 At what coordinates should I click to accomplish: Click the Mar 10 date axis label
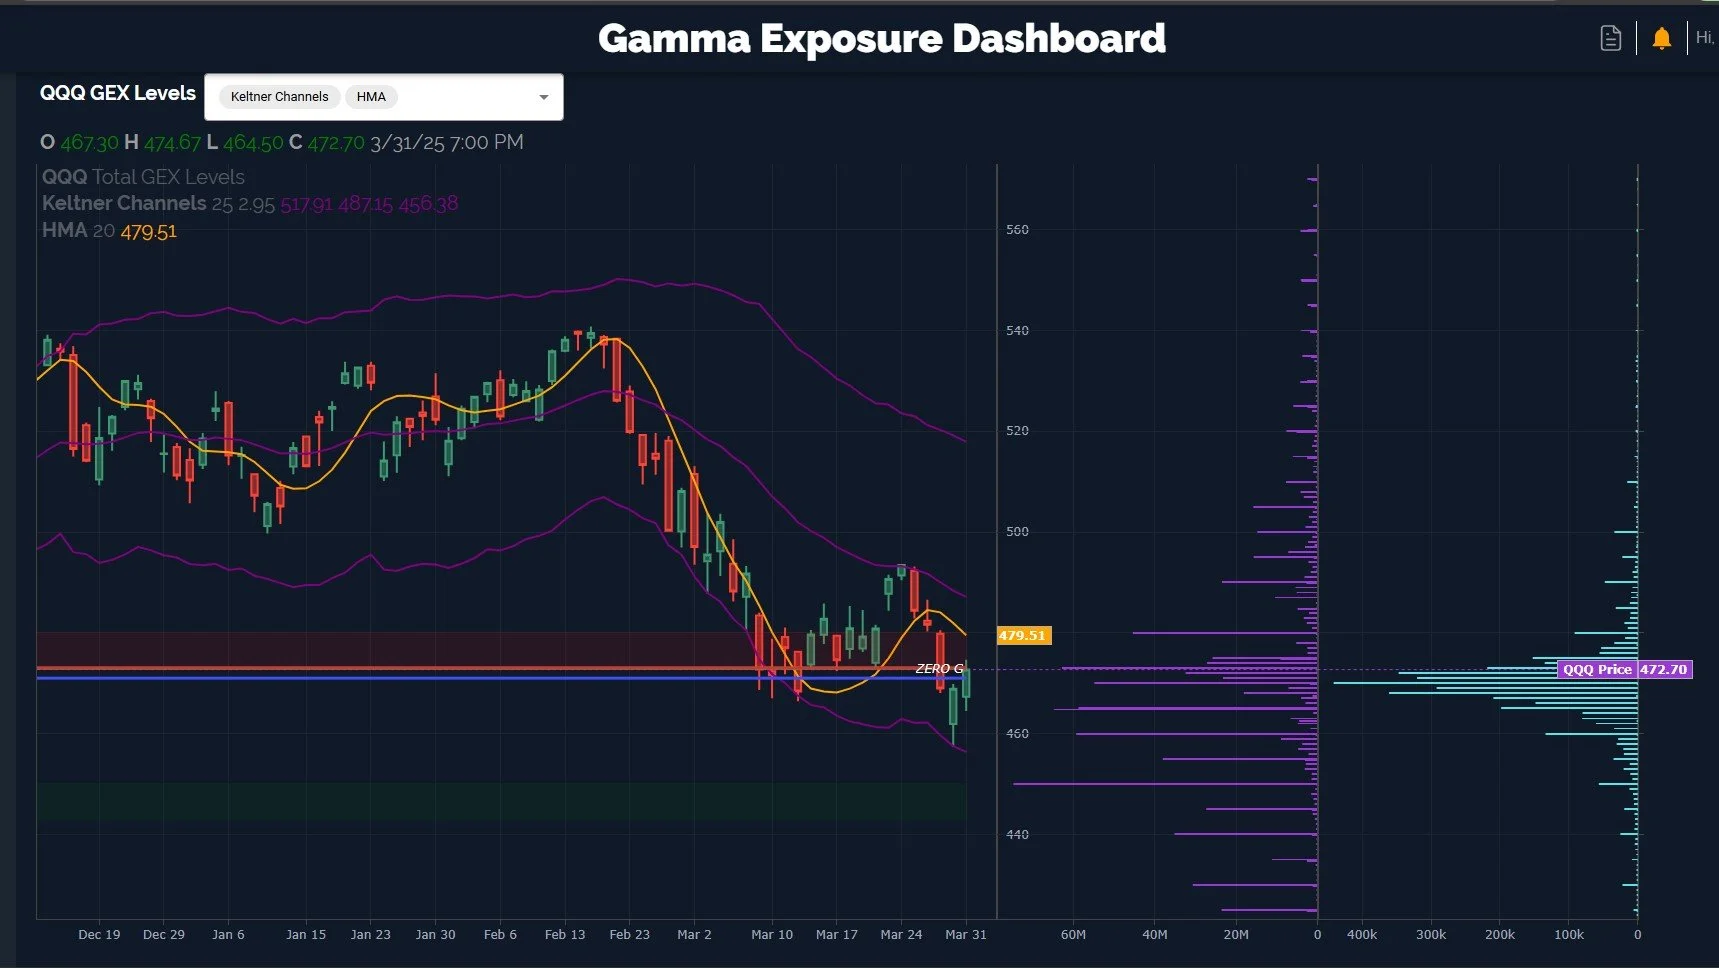(x=772, y=934)
